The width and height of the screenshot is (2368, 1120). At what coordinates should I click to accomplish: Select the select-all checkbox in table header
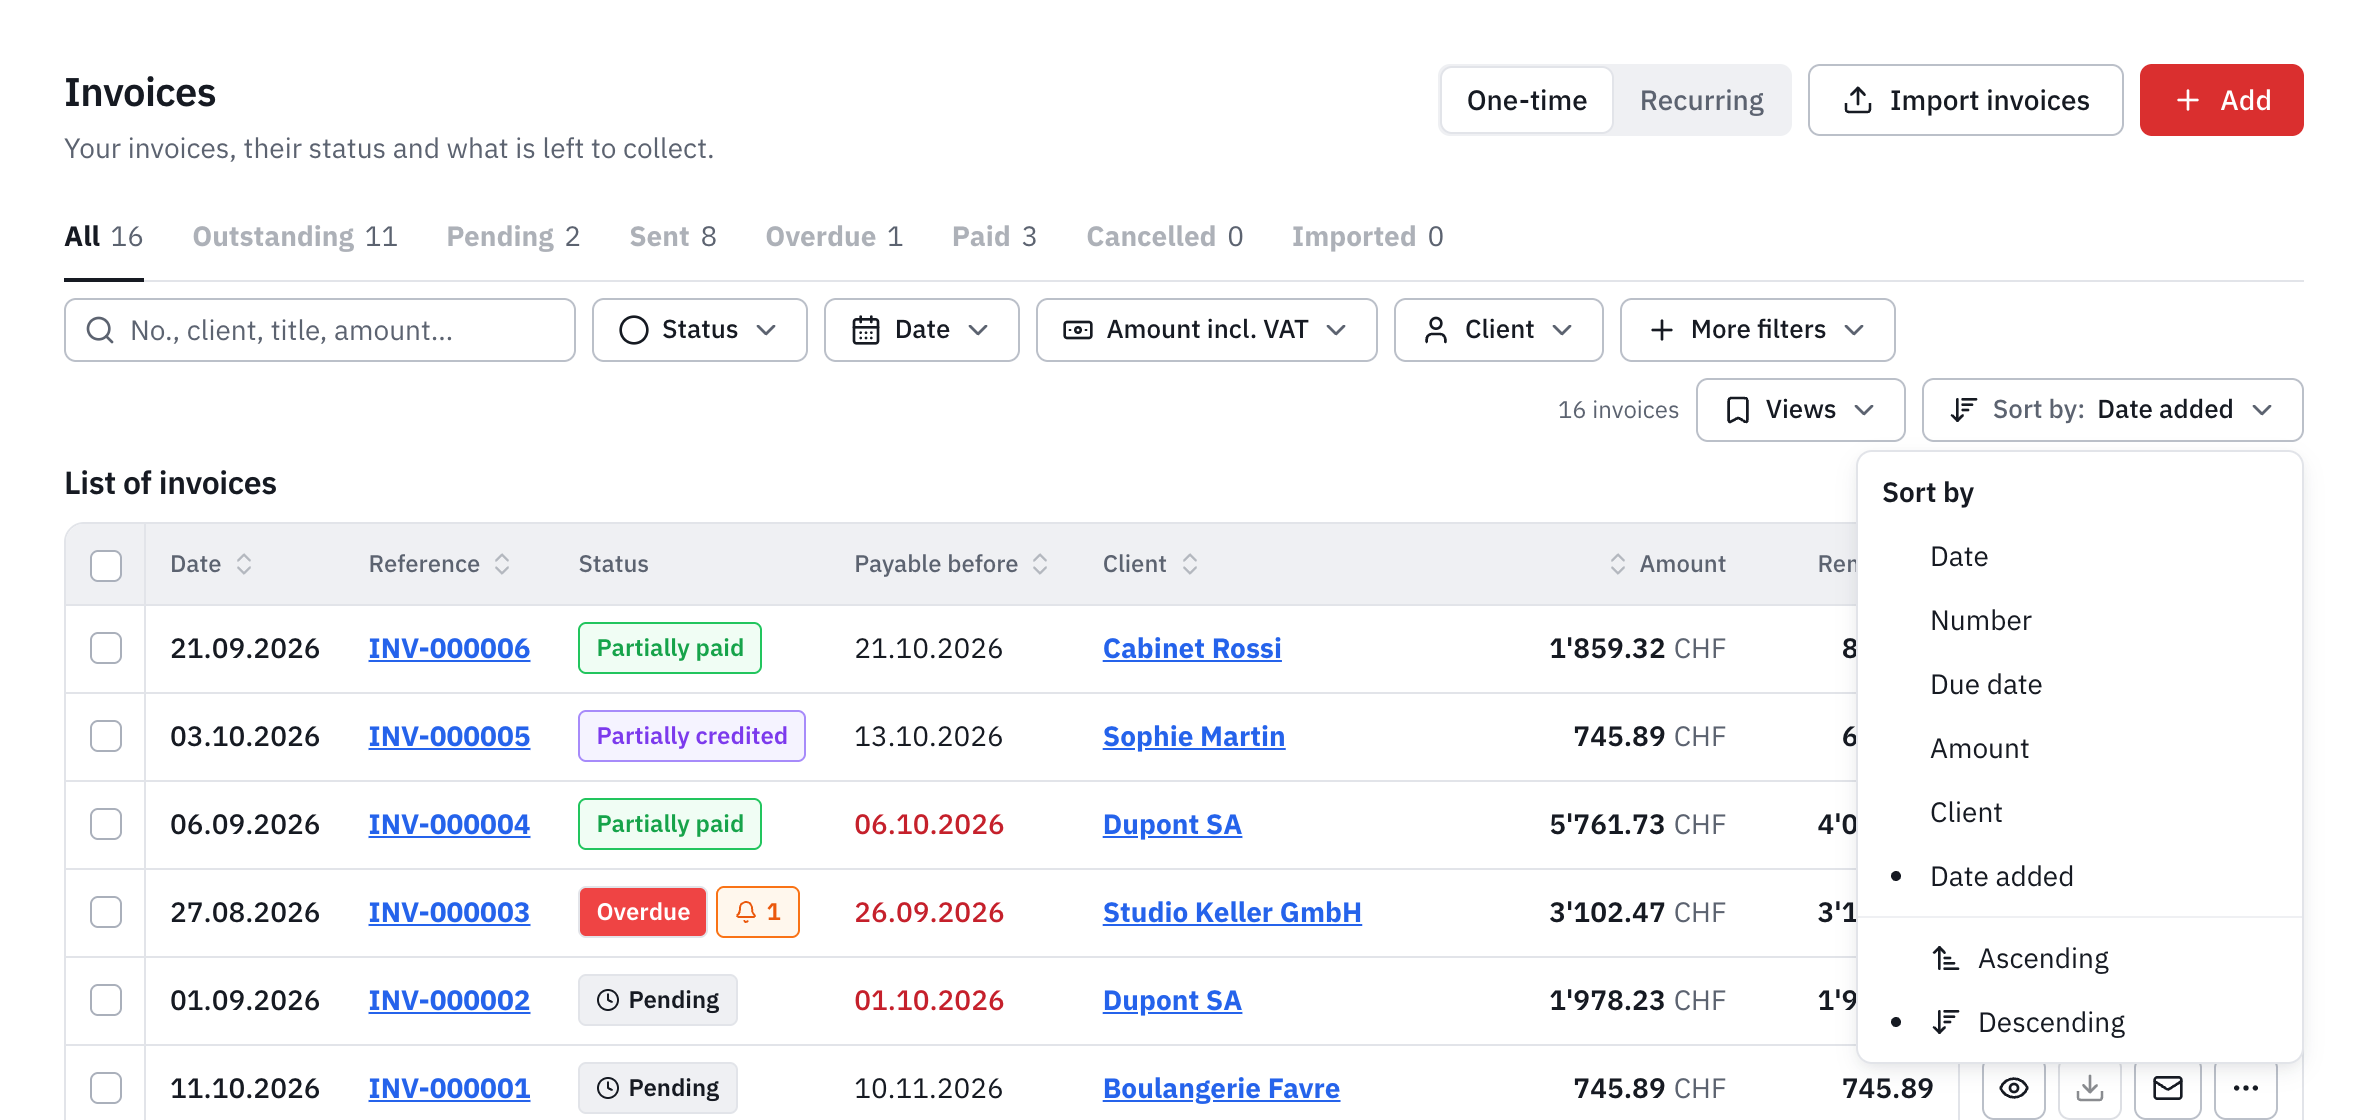pos(106,565)
